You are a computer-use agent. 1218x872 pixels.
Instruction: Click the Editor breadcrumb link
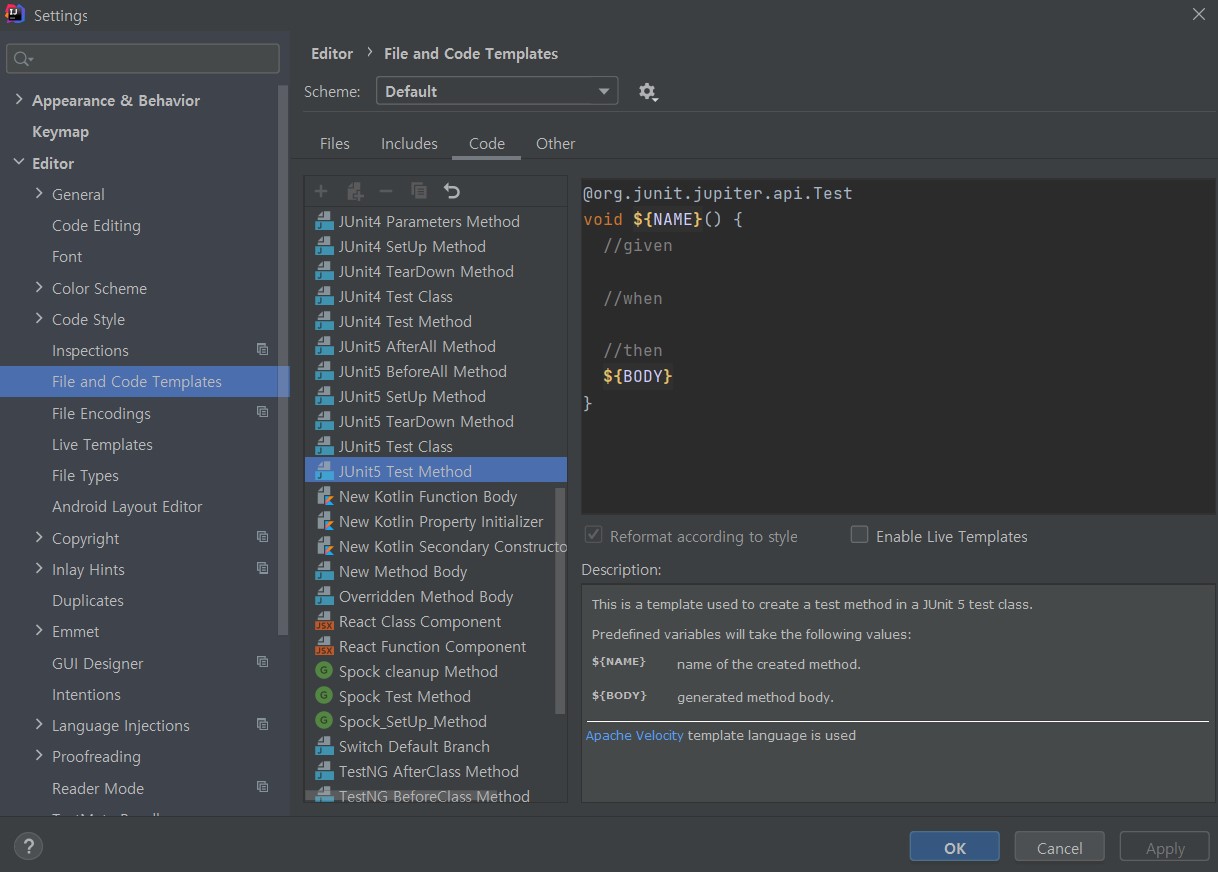click(x=332, y=54)
